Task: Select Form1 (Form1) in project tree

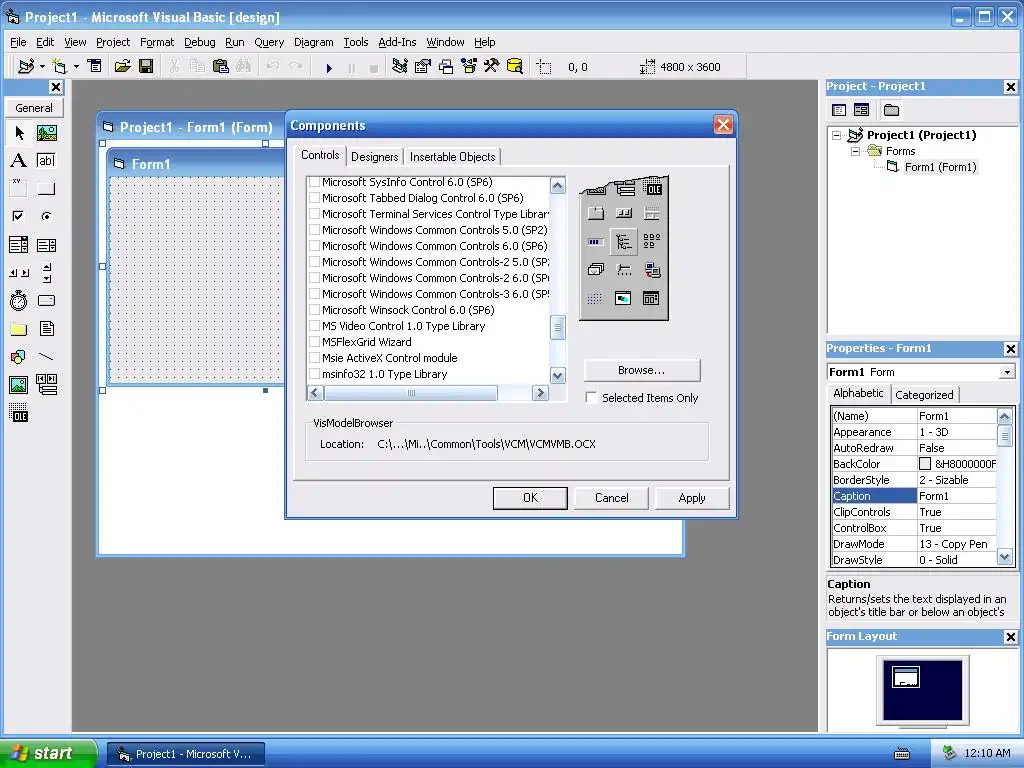Action: tap(940, 167)
